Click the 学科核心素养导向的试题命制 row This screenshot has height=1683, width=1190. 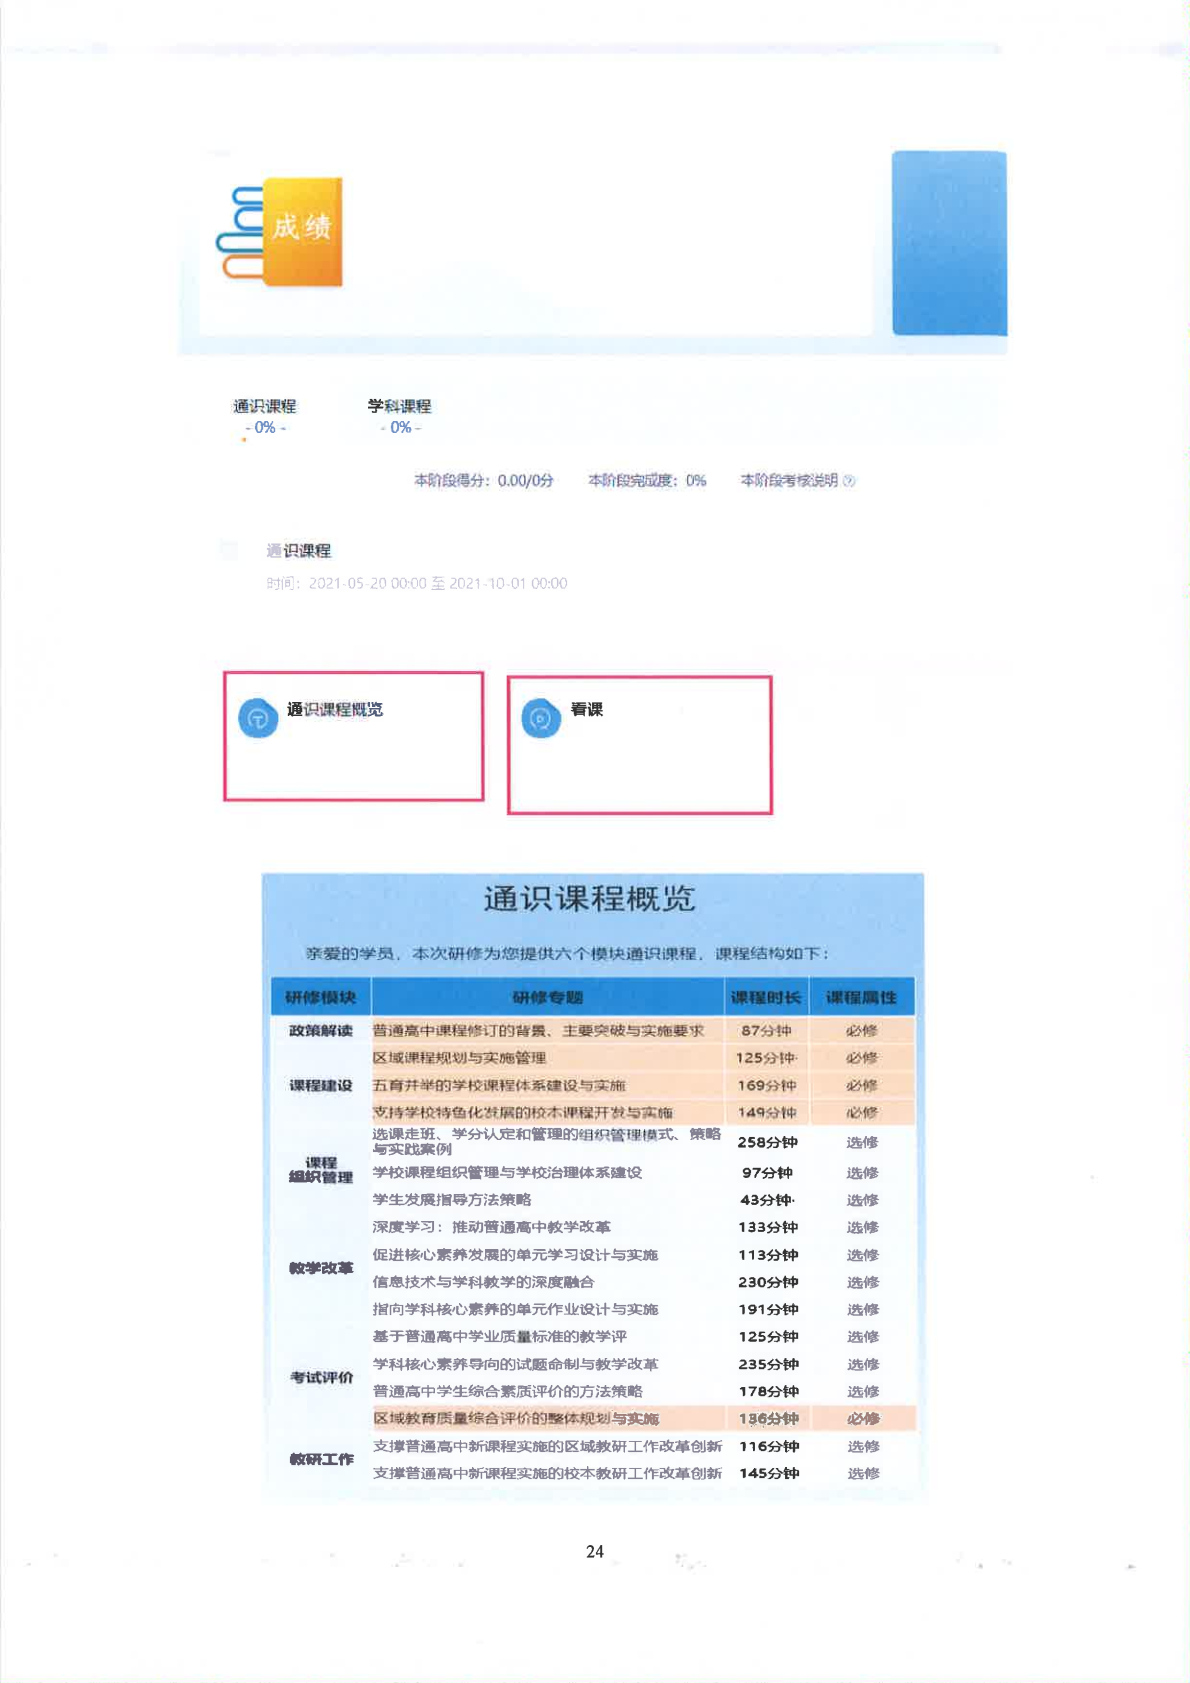(643, 1364)
